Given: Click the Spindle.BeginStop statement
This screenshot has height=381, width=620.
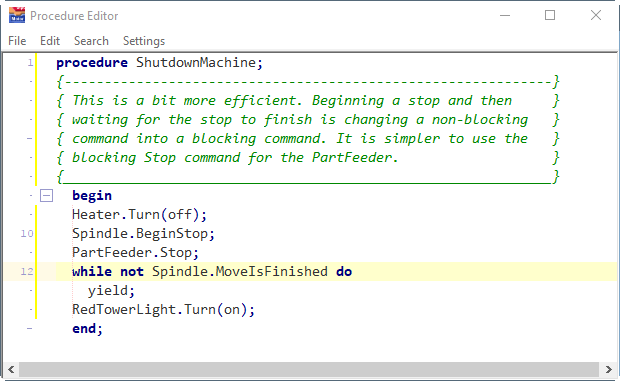Looking at the screenshot, I should coord(143,234).
